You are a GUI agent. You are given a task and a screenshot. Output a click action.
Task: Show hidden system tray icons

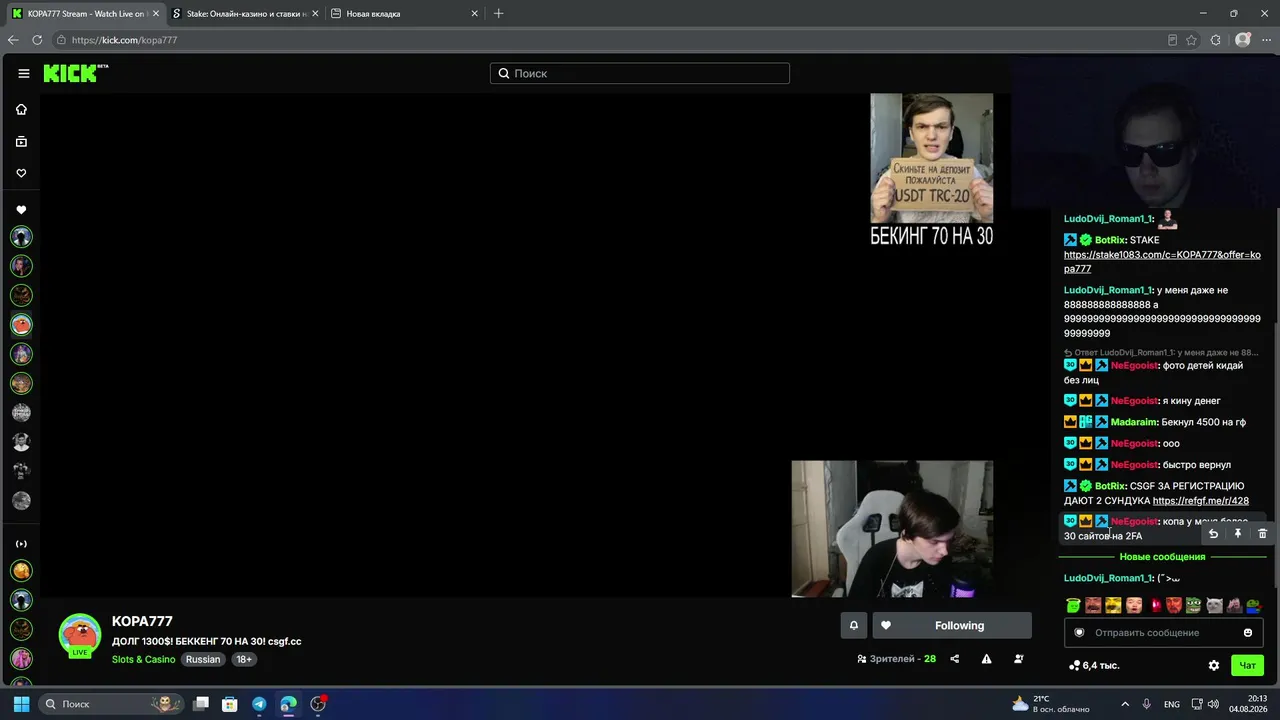[1125, 704]
